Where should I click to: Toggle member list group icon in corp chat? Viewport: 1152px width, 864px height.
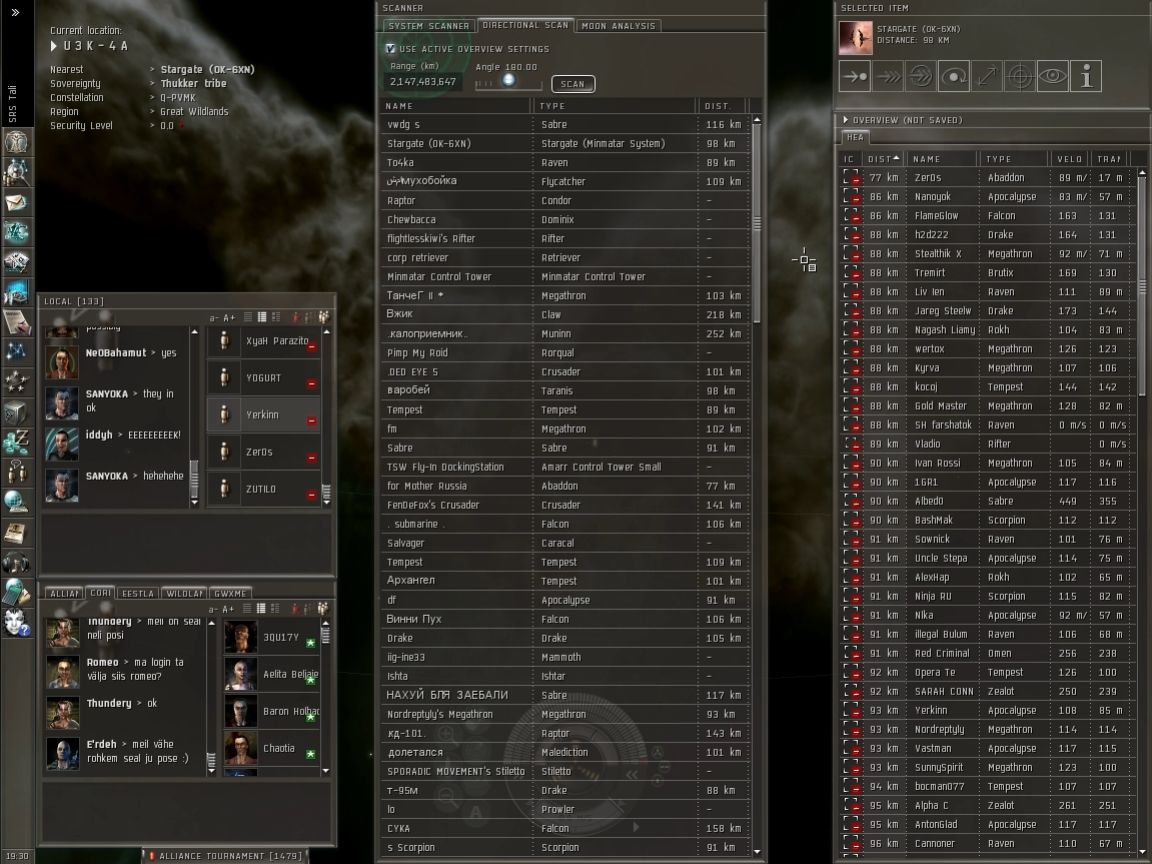click(323, 608)
